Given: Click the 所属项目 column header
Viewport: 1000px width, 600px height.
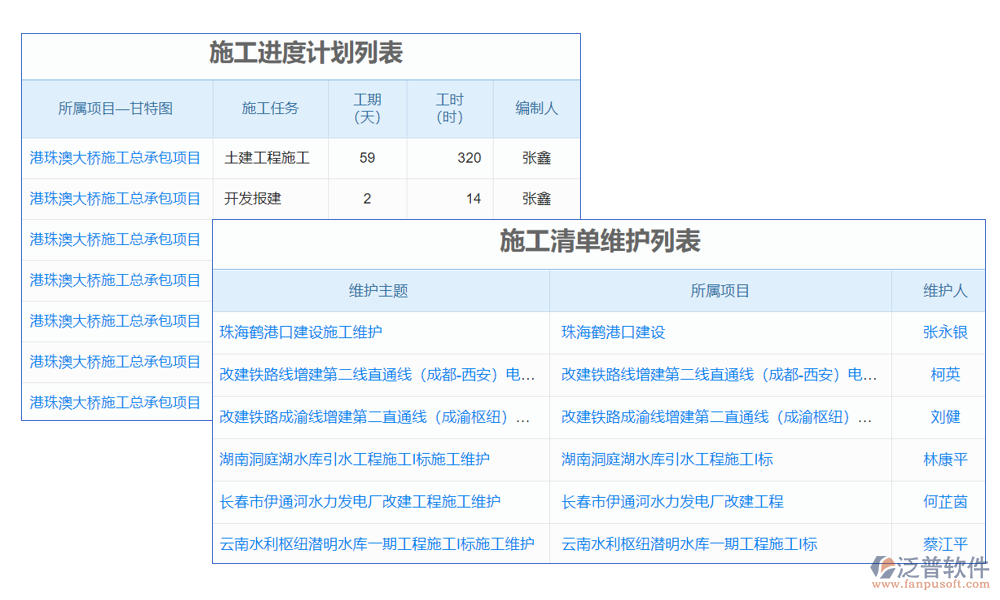Looking at the screenshot, I should 720,290.
